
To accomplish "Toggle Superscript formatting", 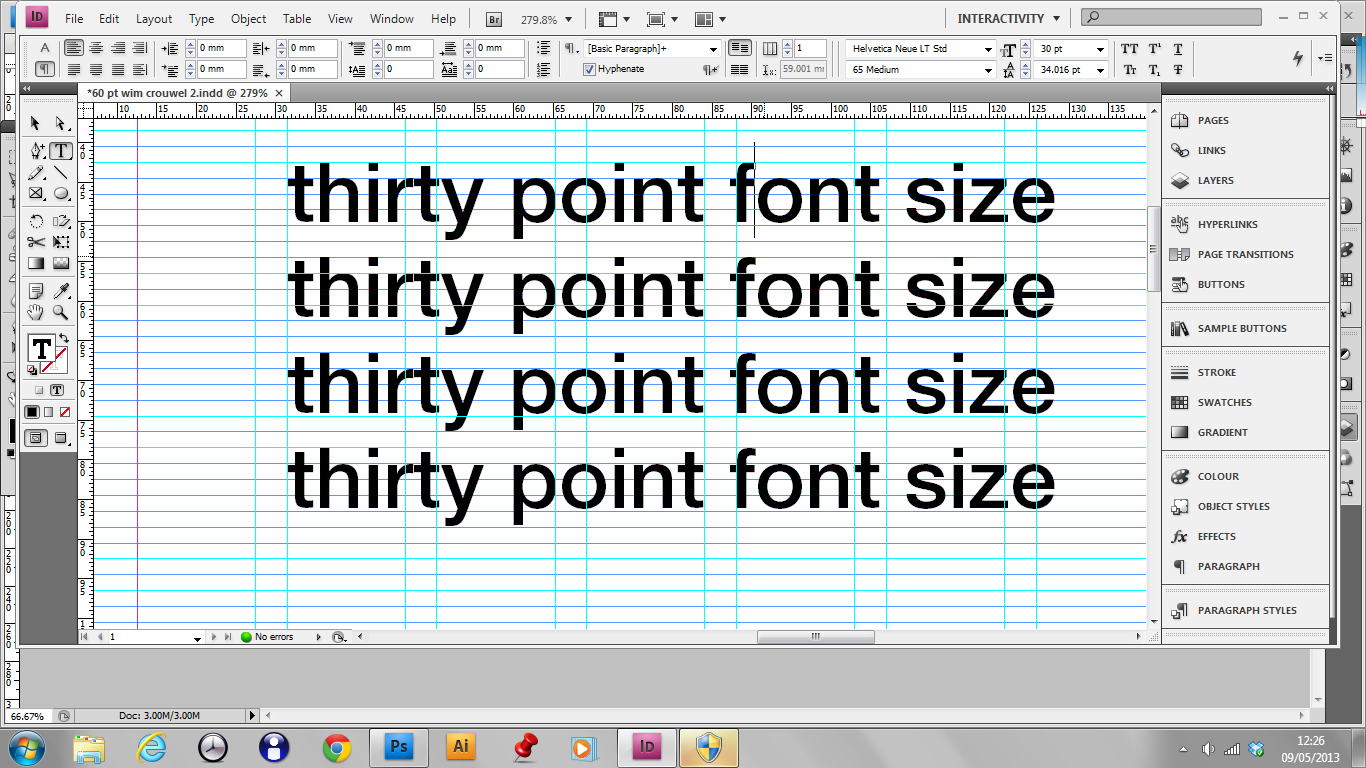I will tap(1154, 49).
